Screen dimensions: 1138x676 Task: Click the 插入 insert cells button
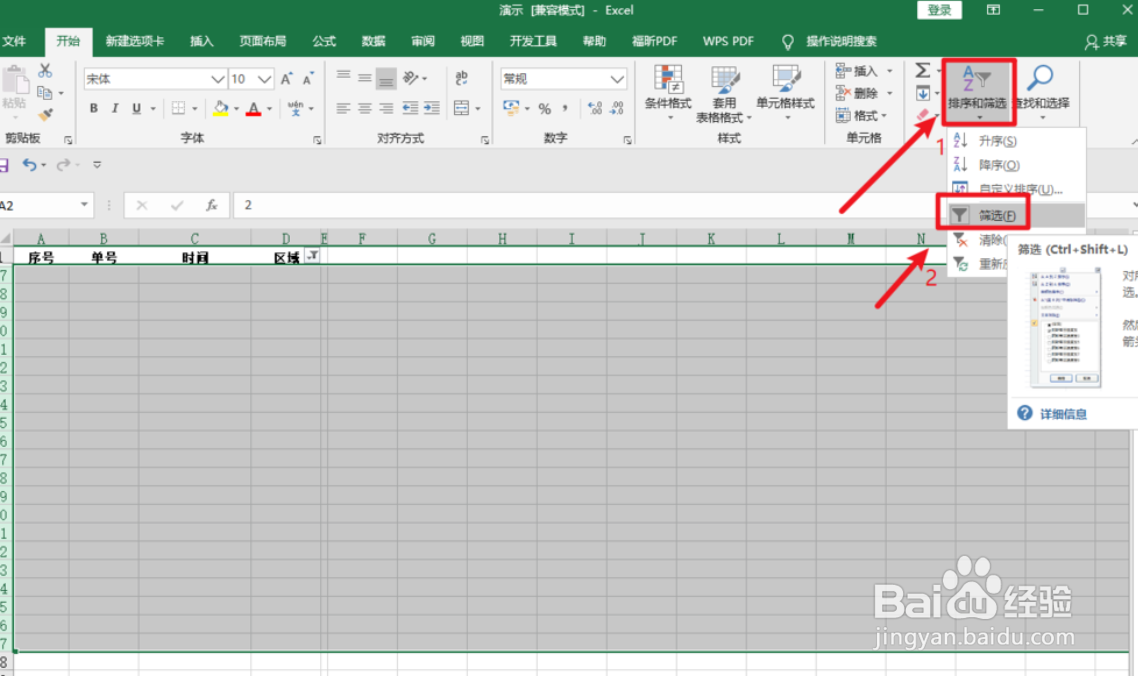[x=856, y=71]
